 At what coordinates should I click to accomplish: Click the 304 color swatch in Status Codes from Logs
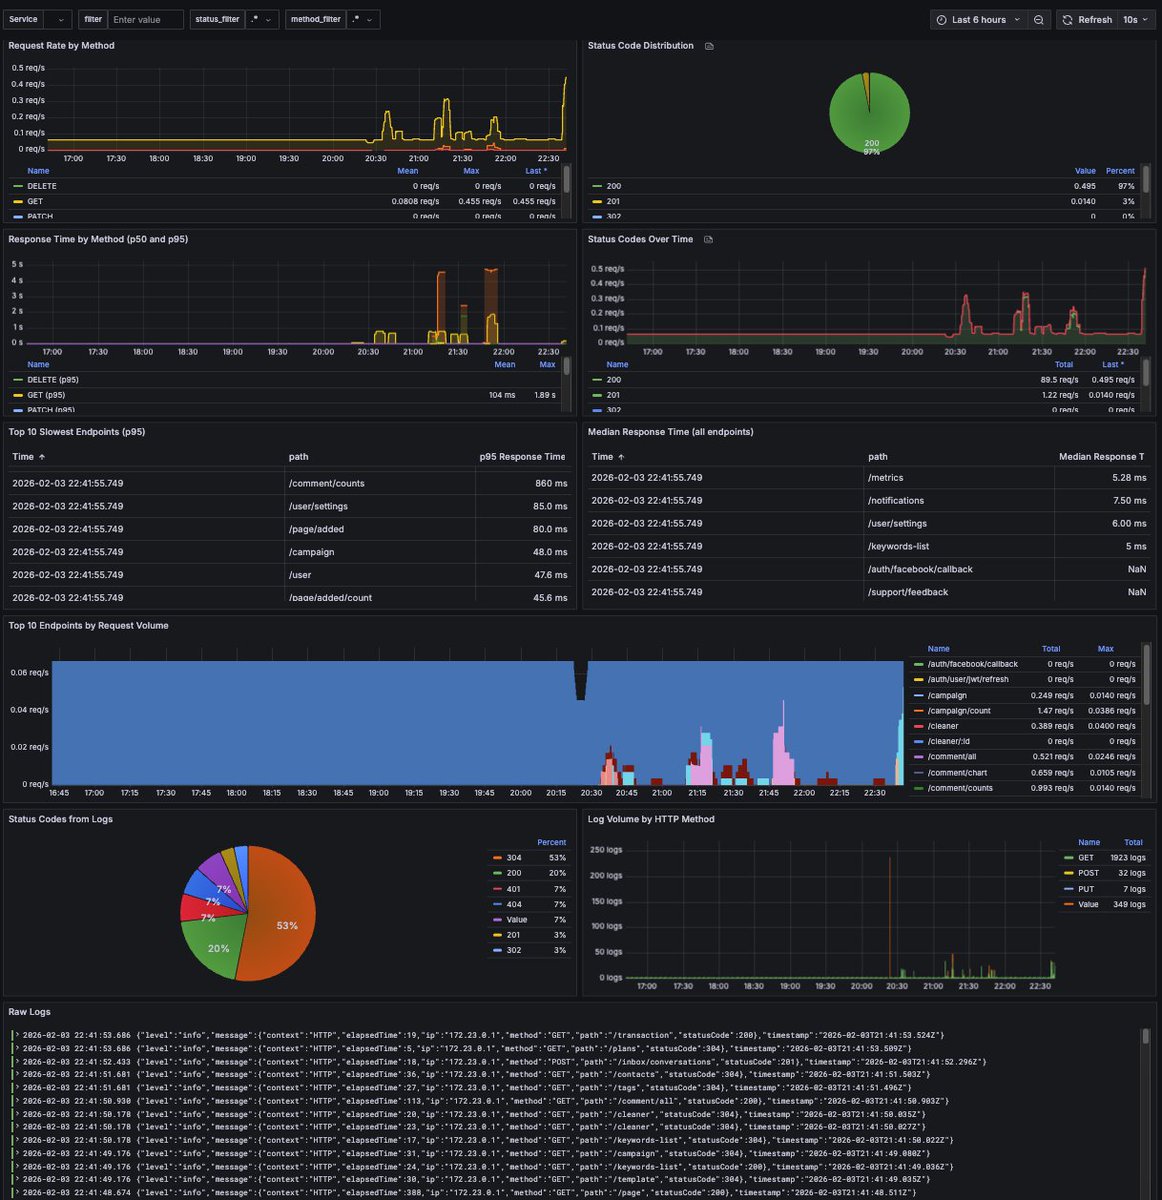click(x=498, y=858)
